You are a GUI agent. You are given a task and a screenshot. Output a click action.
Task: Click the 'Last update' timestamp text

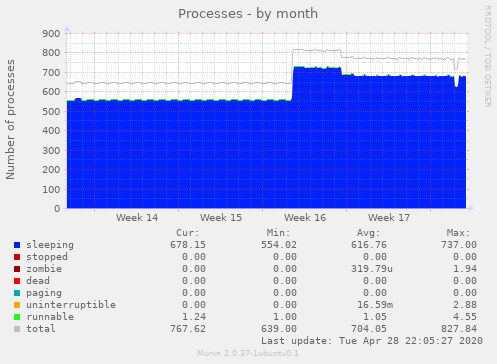pos(372,341)
